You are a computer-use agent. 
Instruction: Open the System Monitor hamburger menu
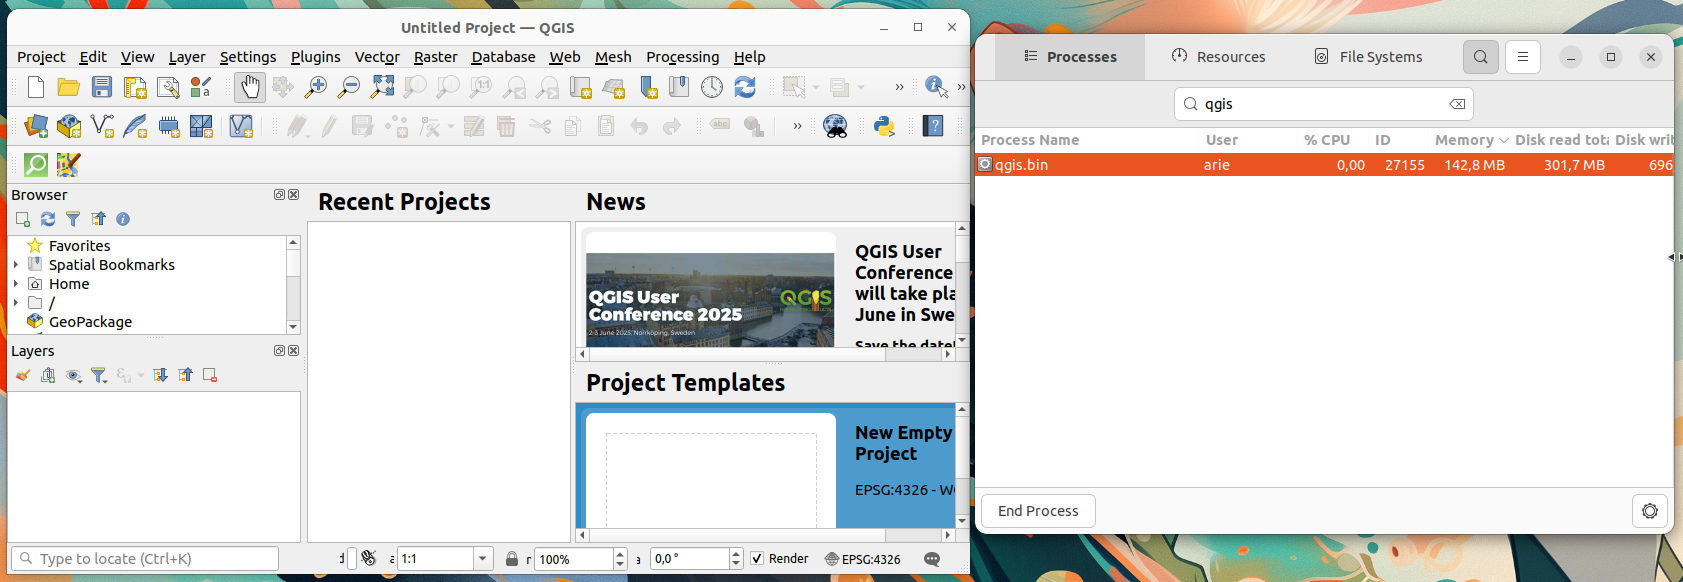pyautogui.click(x=1523, y=57)
